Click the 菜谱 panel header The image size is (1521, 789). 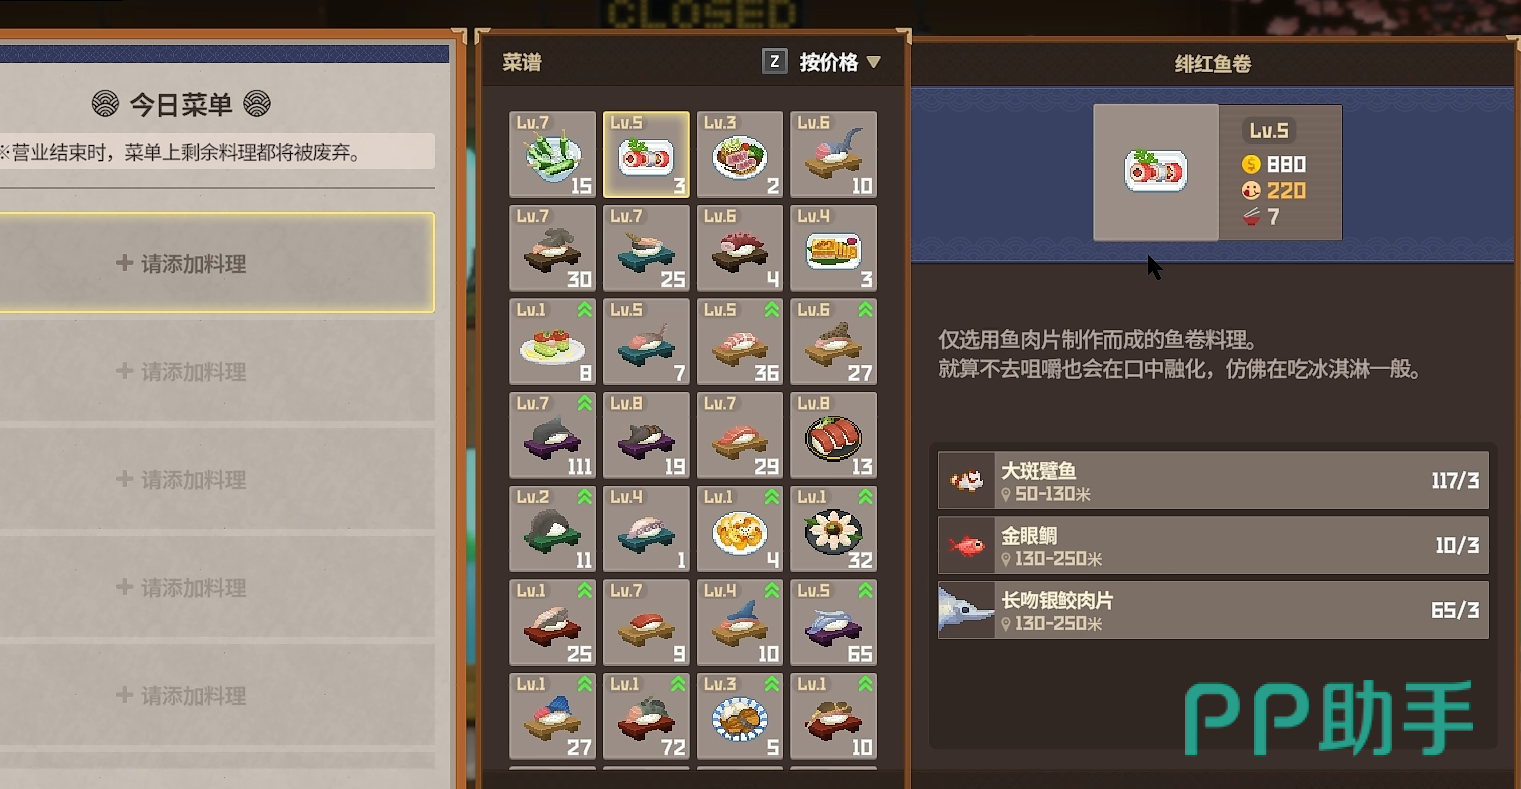click(x=522, y=62)
